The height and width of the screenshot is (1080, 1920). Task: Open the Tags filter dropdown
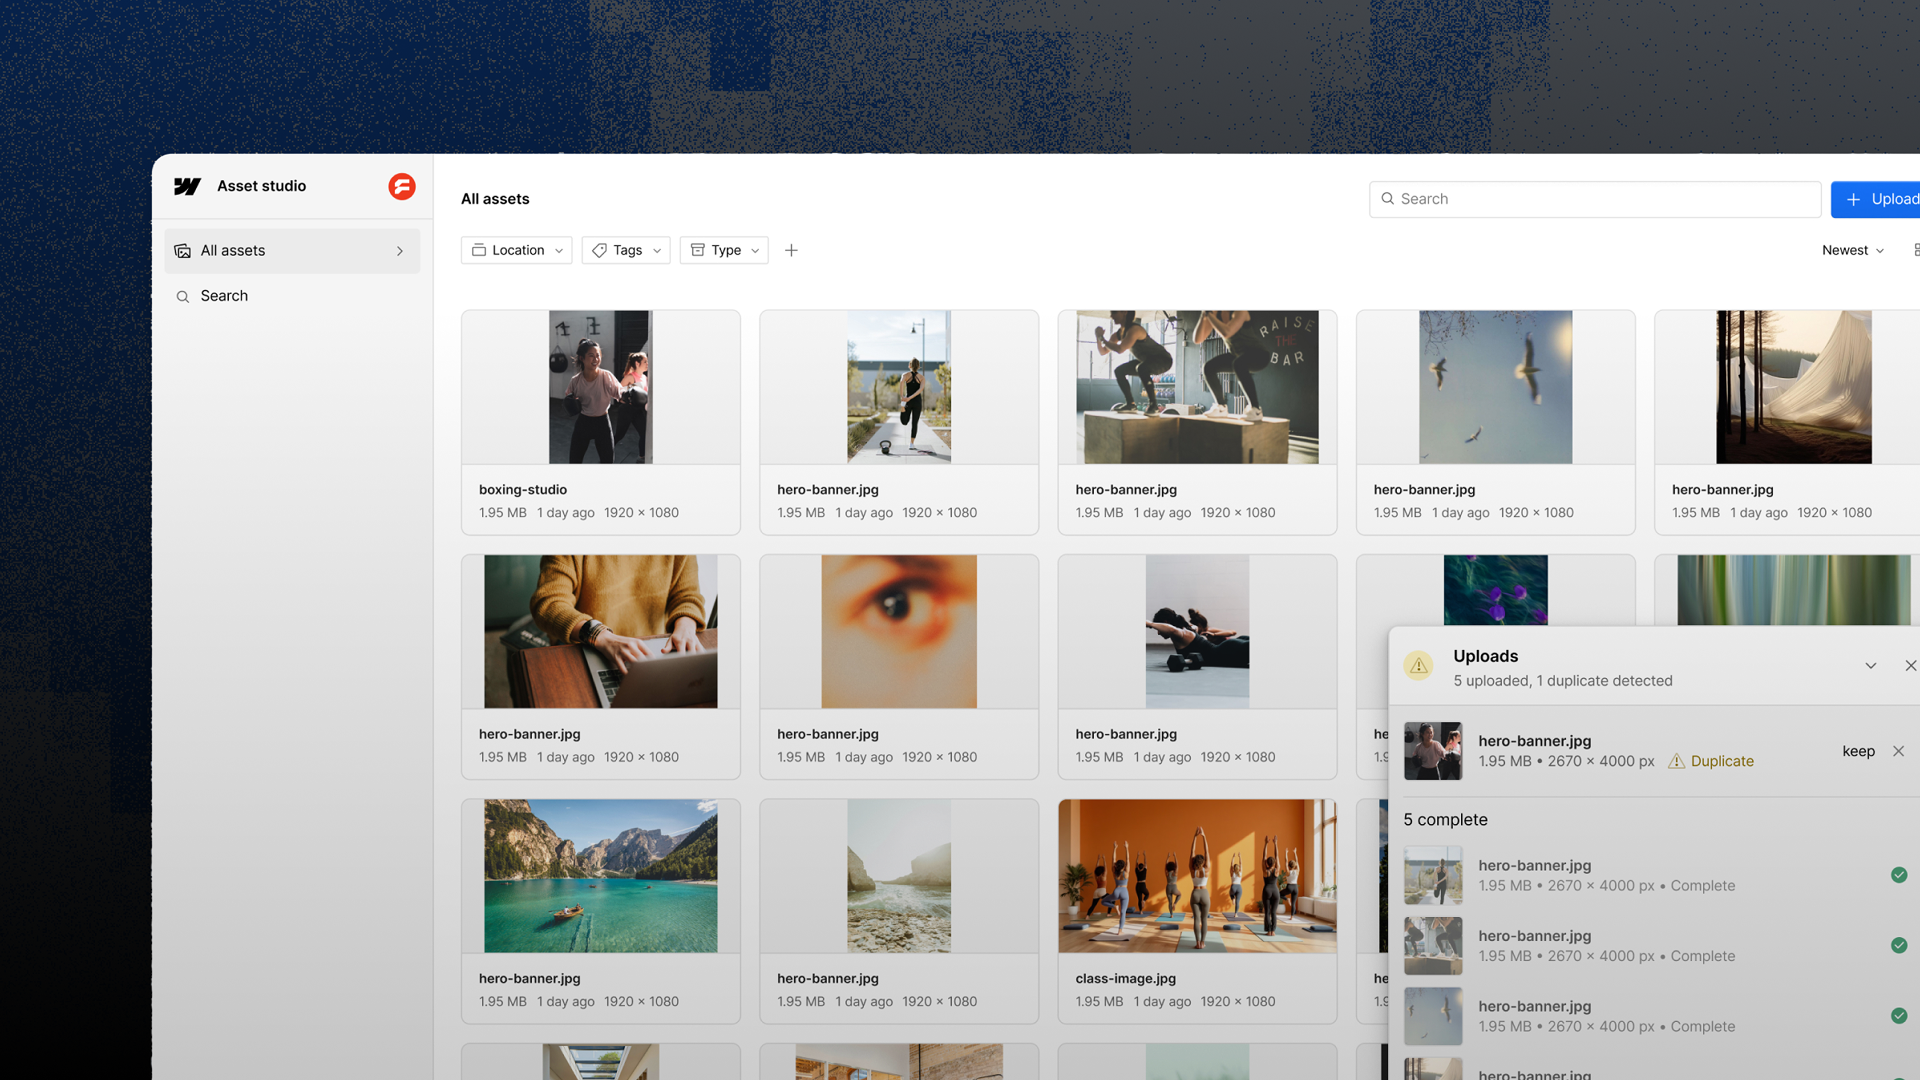point(626,250)
